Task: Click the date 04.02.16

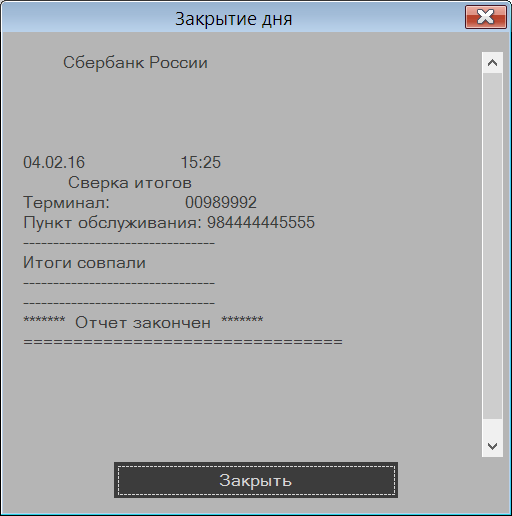Action: [54, 162]
